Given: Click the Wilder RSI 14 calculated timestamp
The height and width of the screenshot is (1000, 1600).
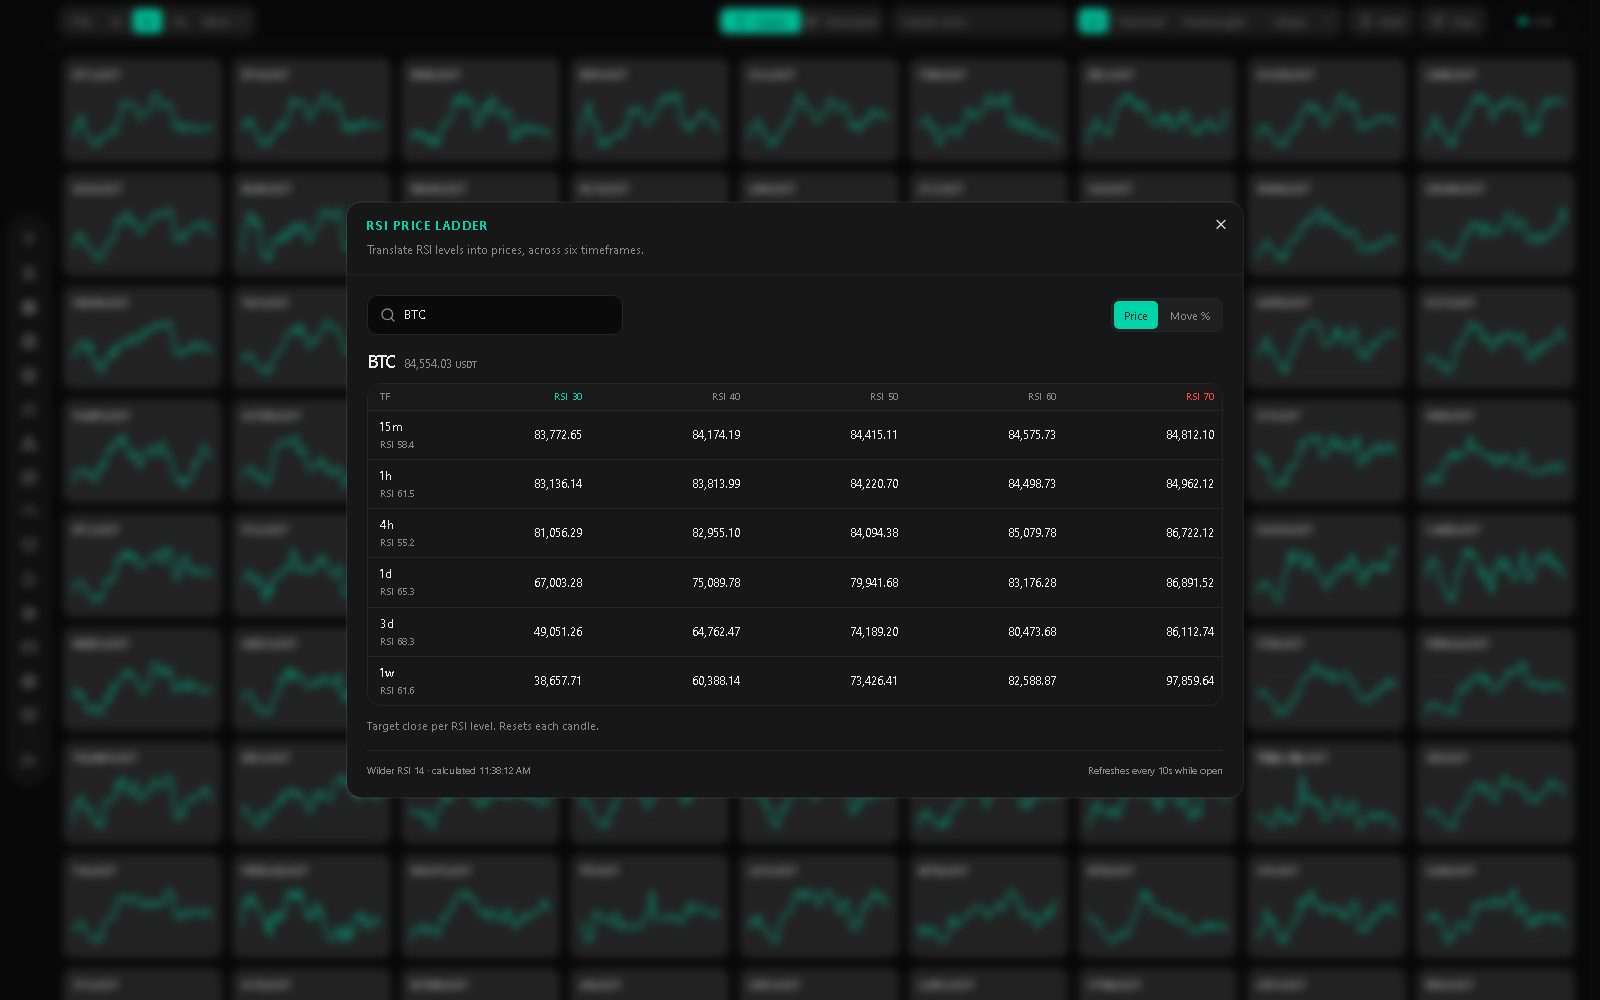Looking at the screenshot, I should click(448, 771).
